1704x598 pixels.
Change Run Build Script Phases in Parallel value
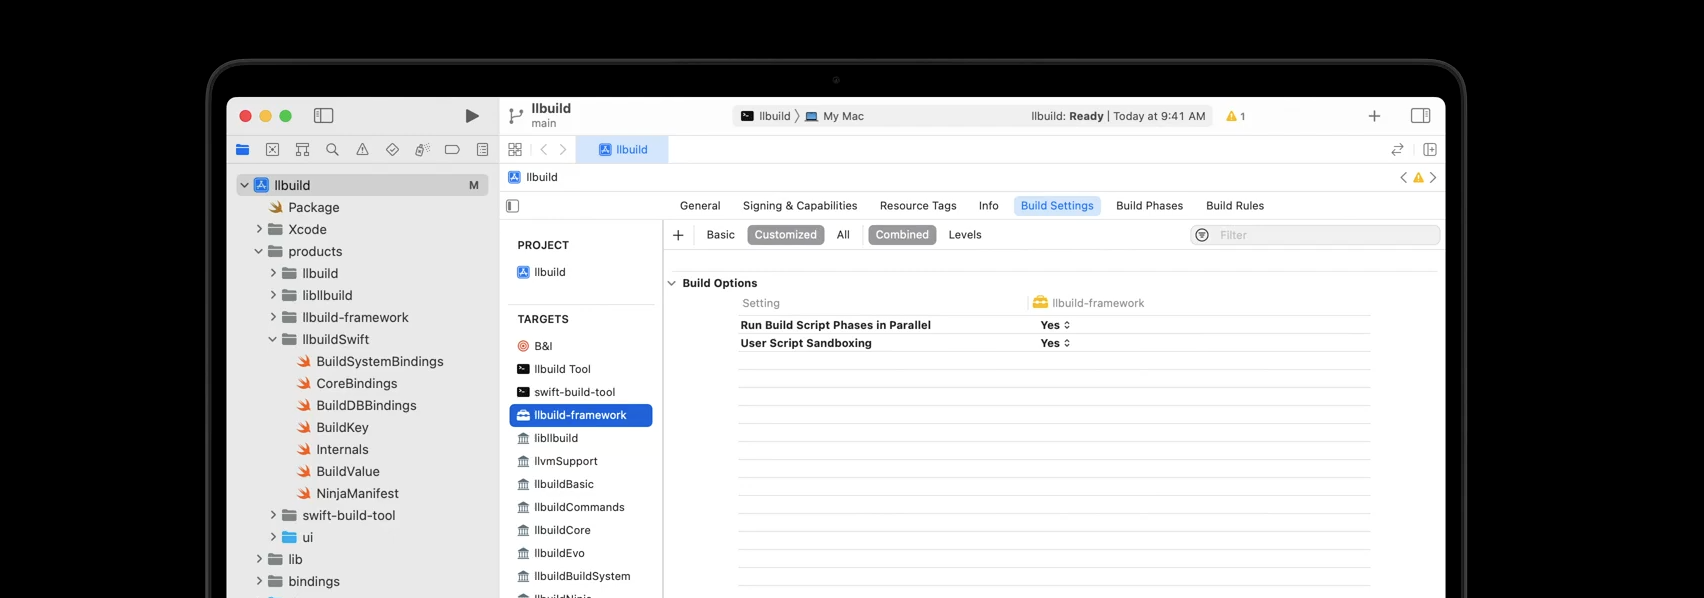point(1055,325)
